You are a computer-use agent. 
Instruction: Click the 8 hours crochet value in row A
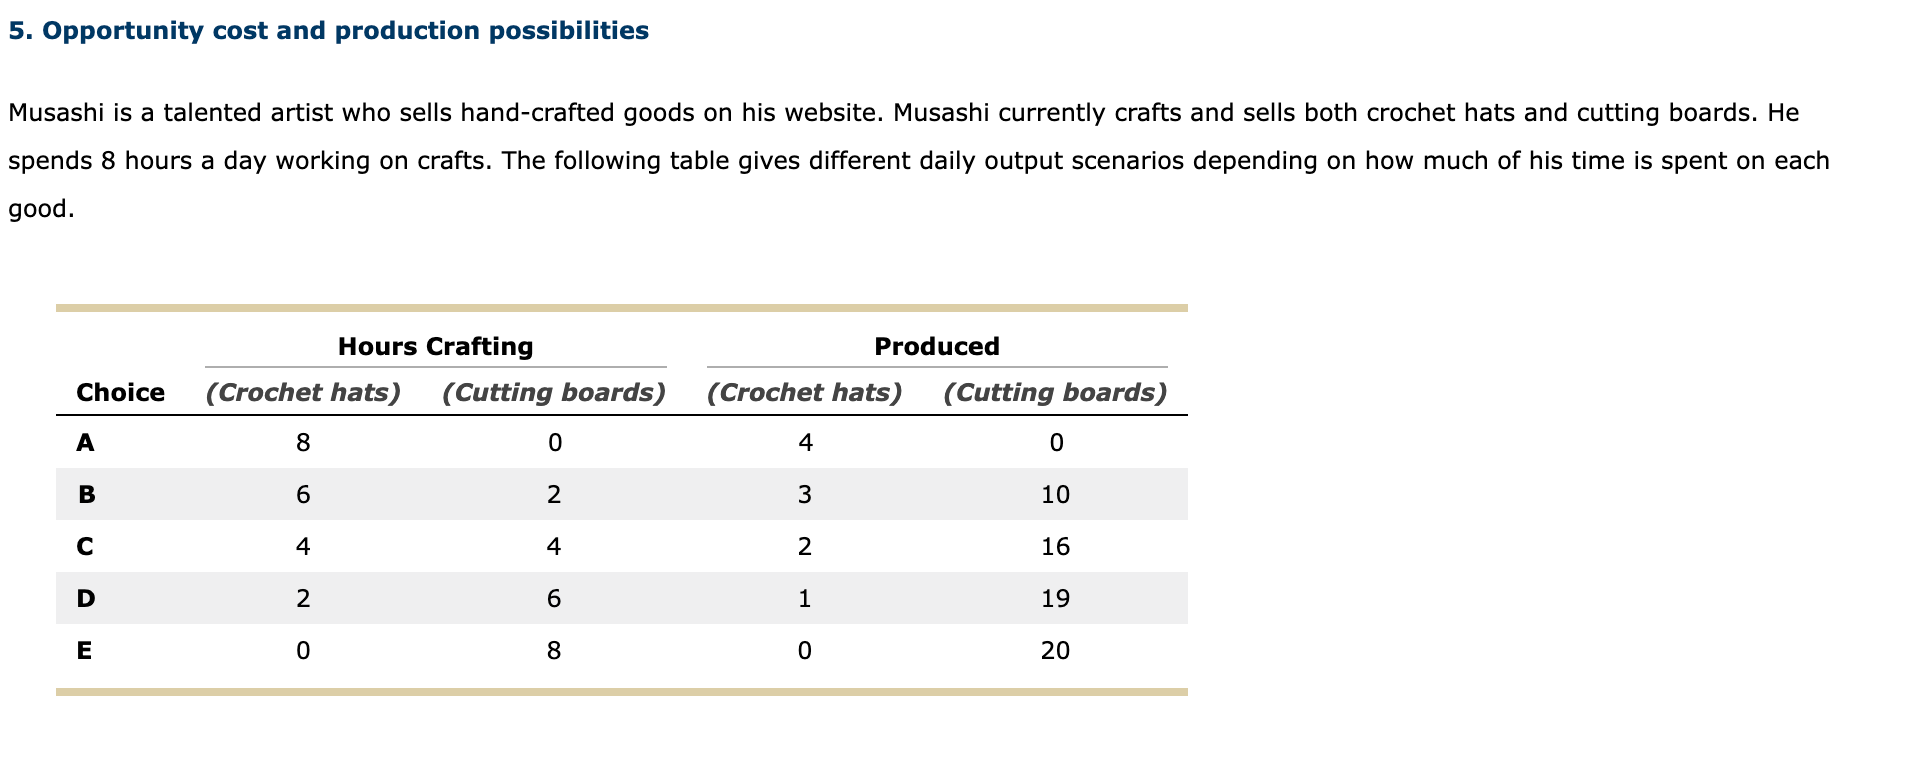tap(303, 442)
